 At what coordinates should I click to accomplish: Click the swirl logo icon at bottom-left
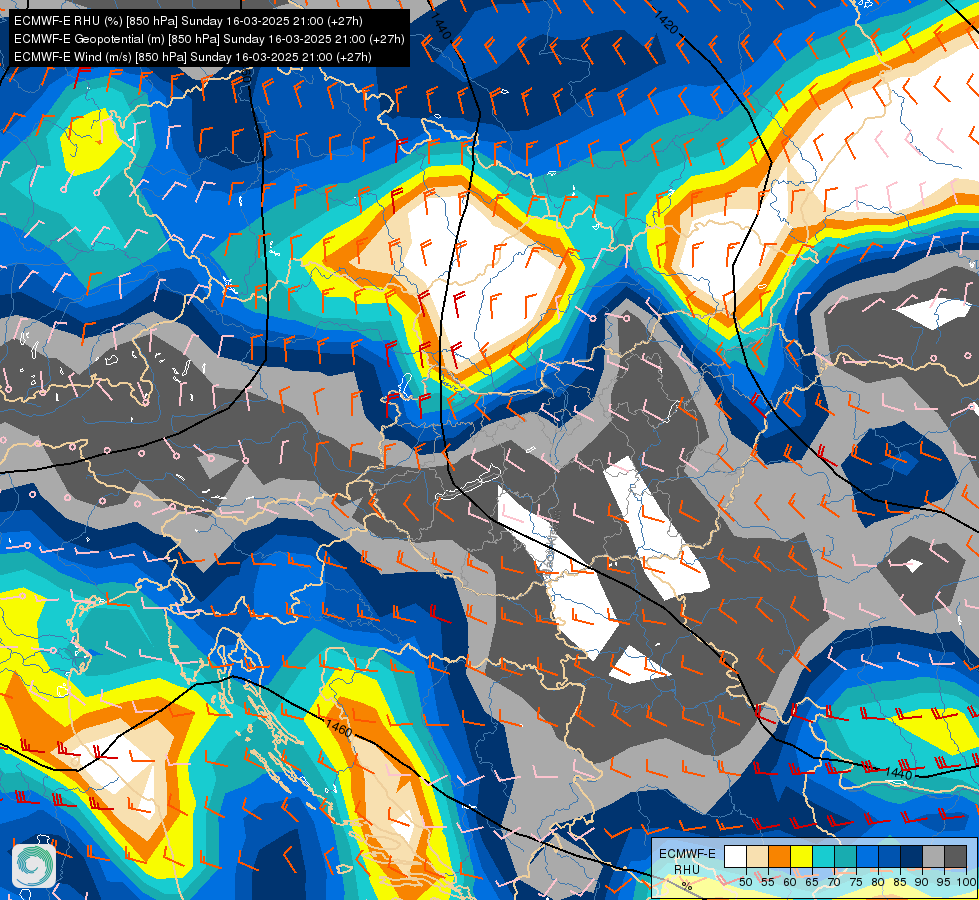point(34,865)
